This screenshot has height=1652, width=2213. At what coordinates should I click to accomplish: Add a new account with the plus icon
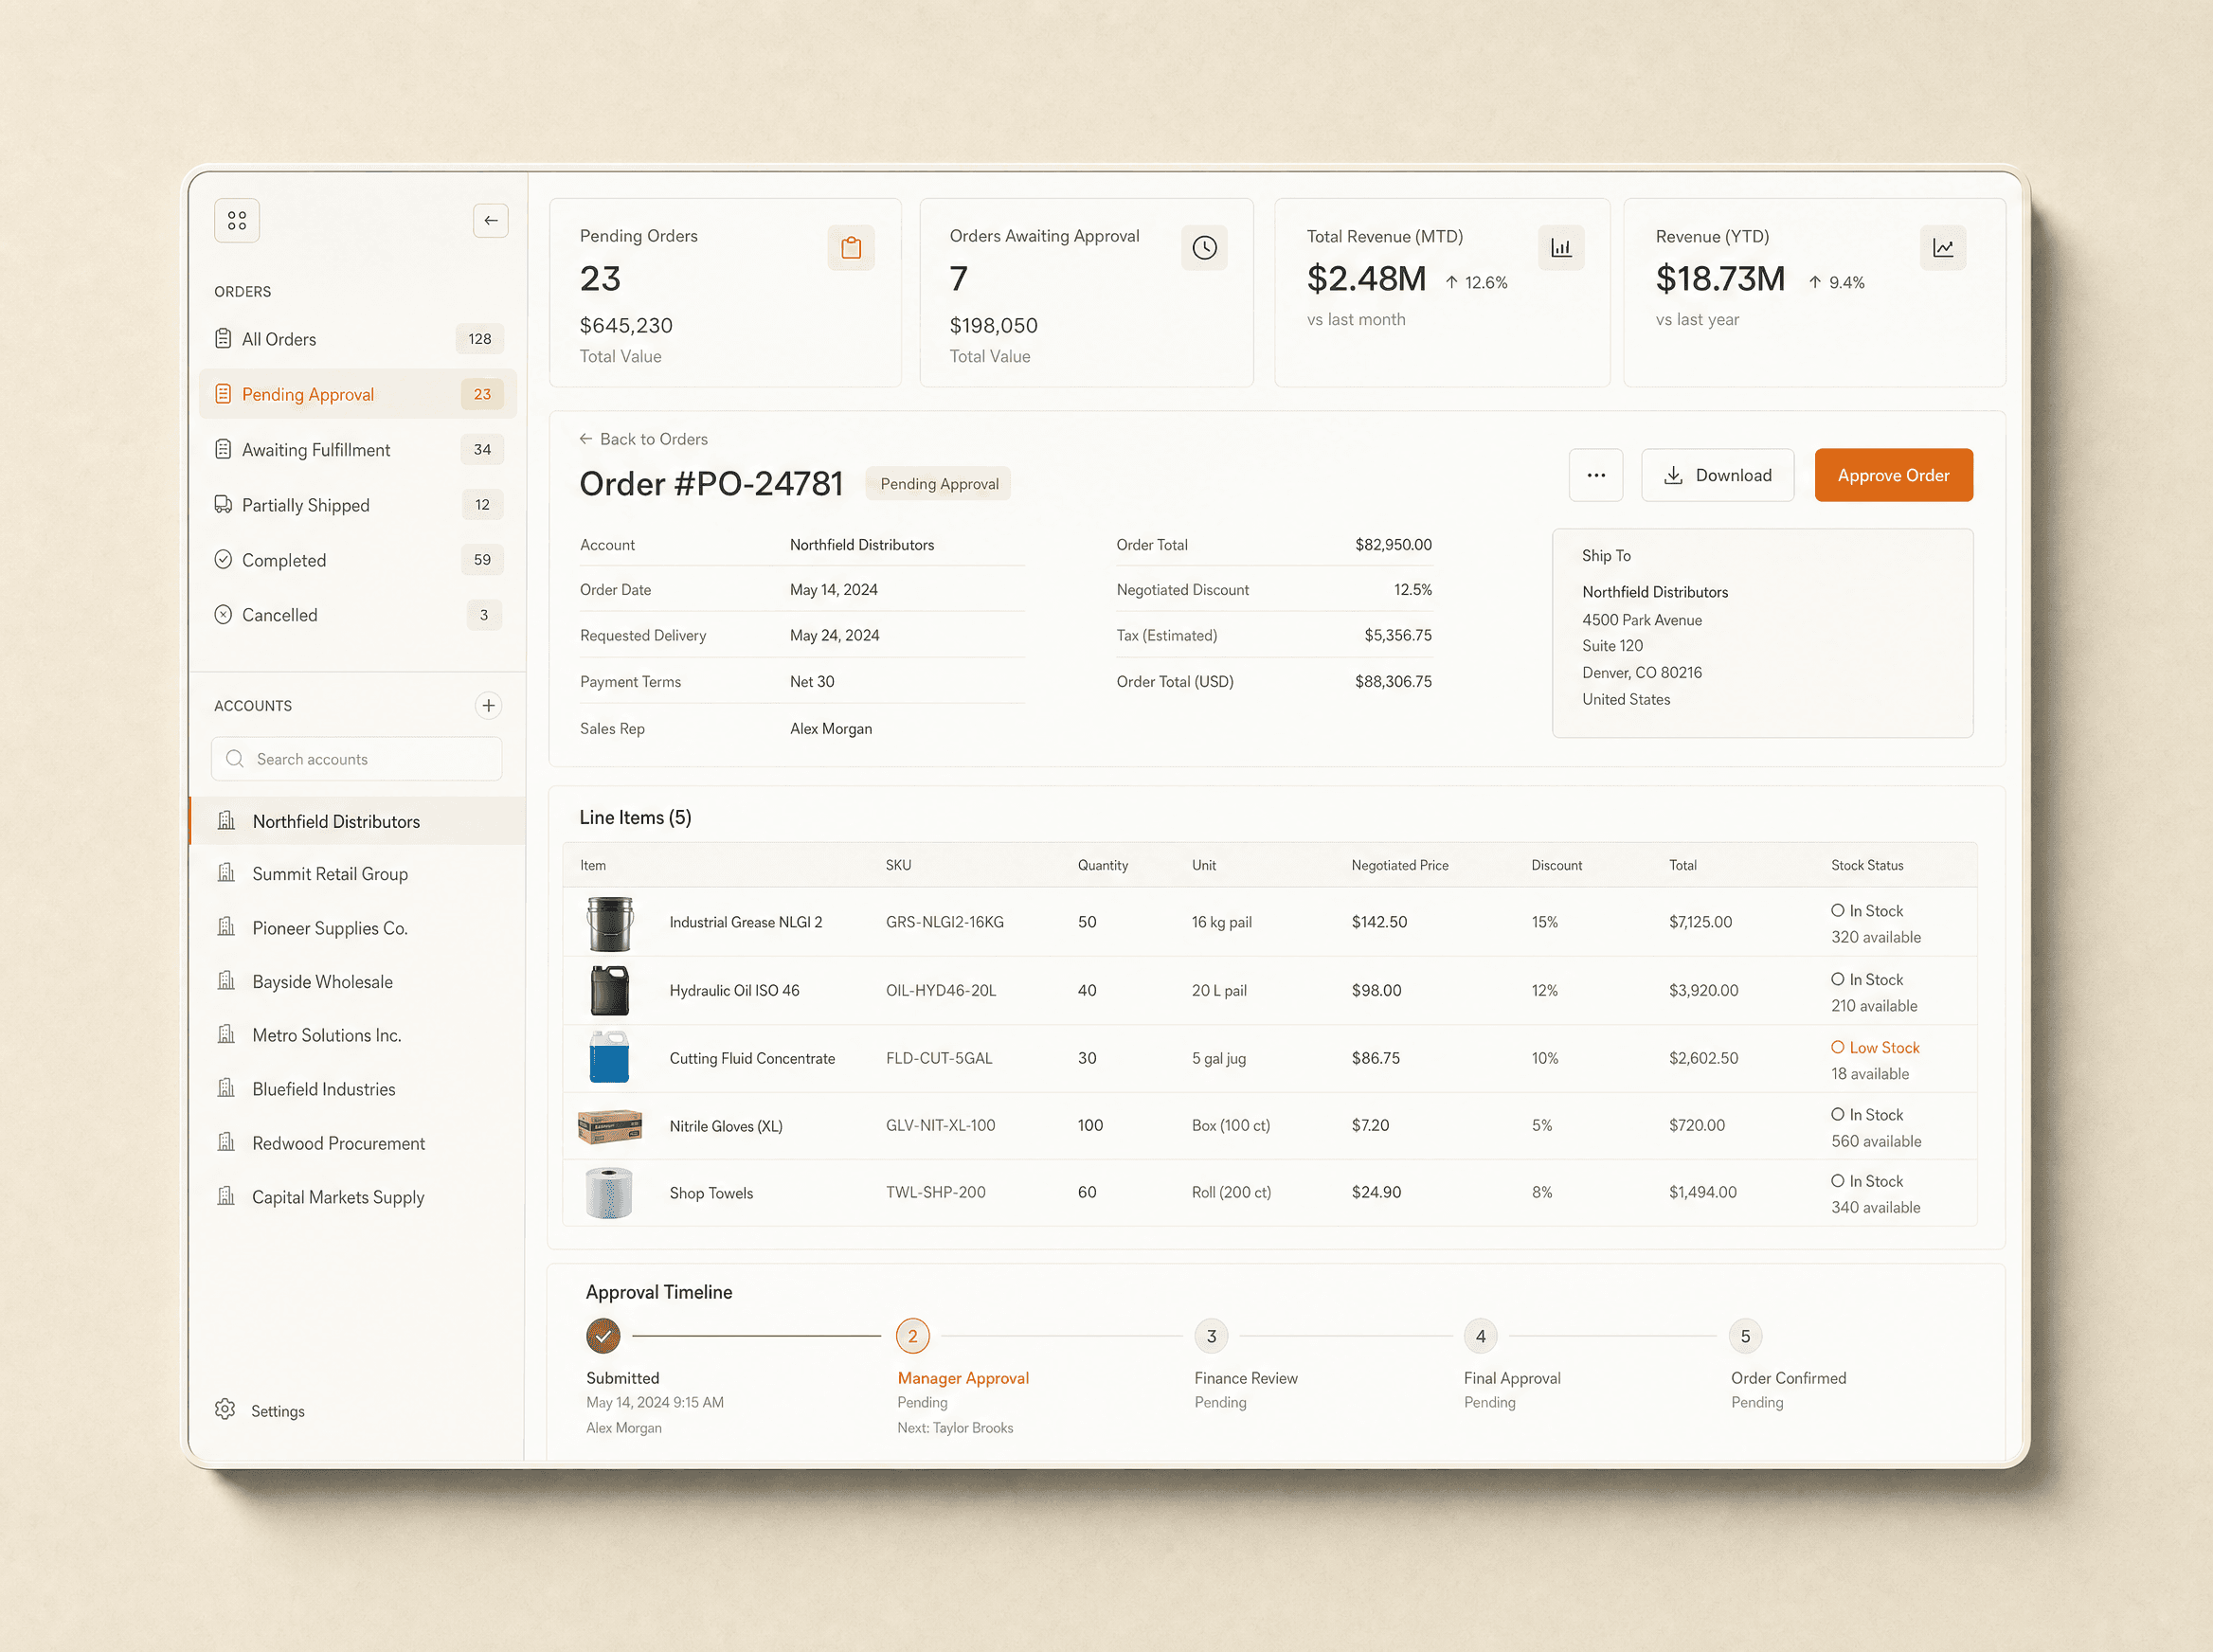488,705
